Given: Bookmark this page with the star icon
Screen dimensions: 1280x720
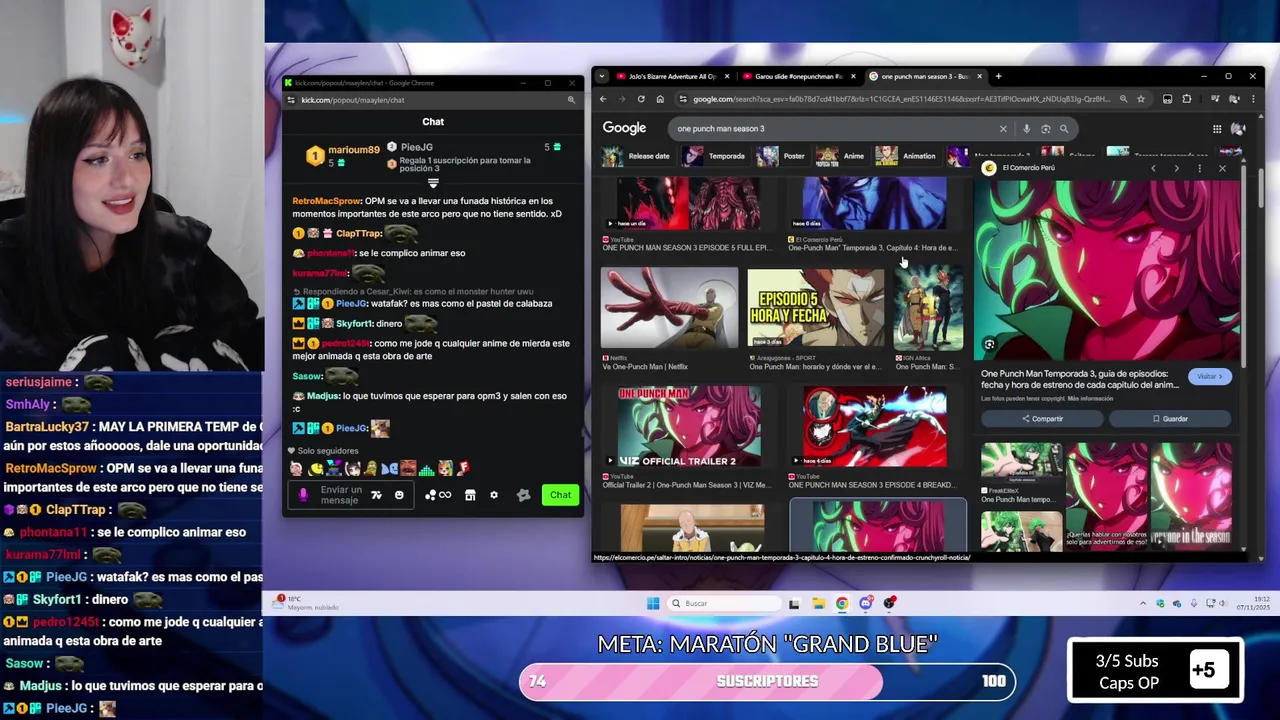Looking at the screenshot, I should pos(1141,99).
